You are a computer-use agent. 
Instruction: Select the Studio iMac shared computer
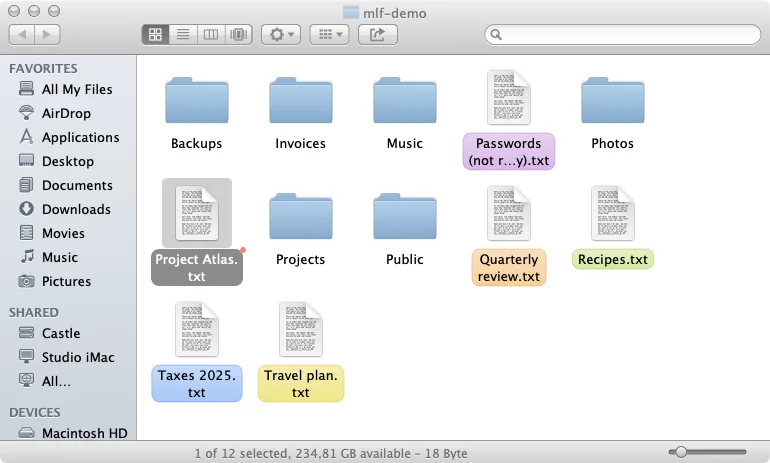[68, 357]
